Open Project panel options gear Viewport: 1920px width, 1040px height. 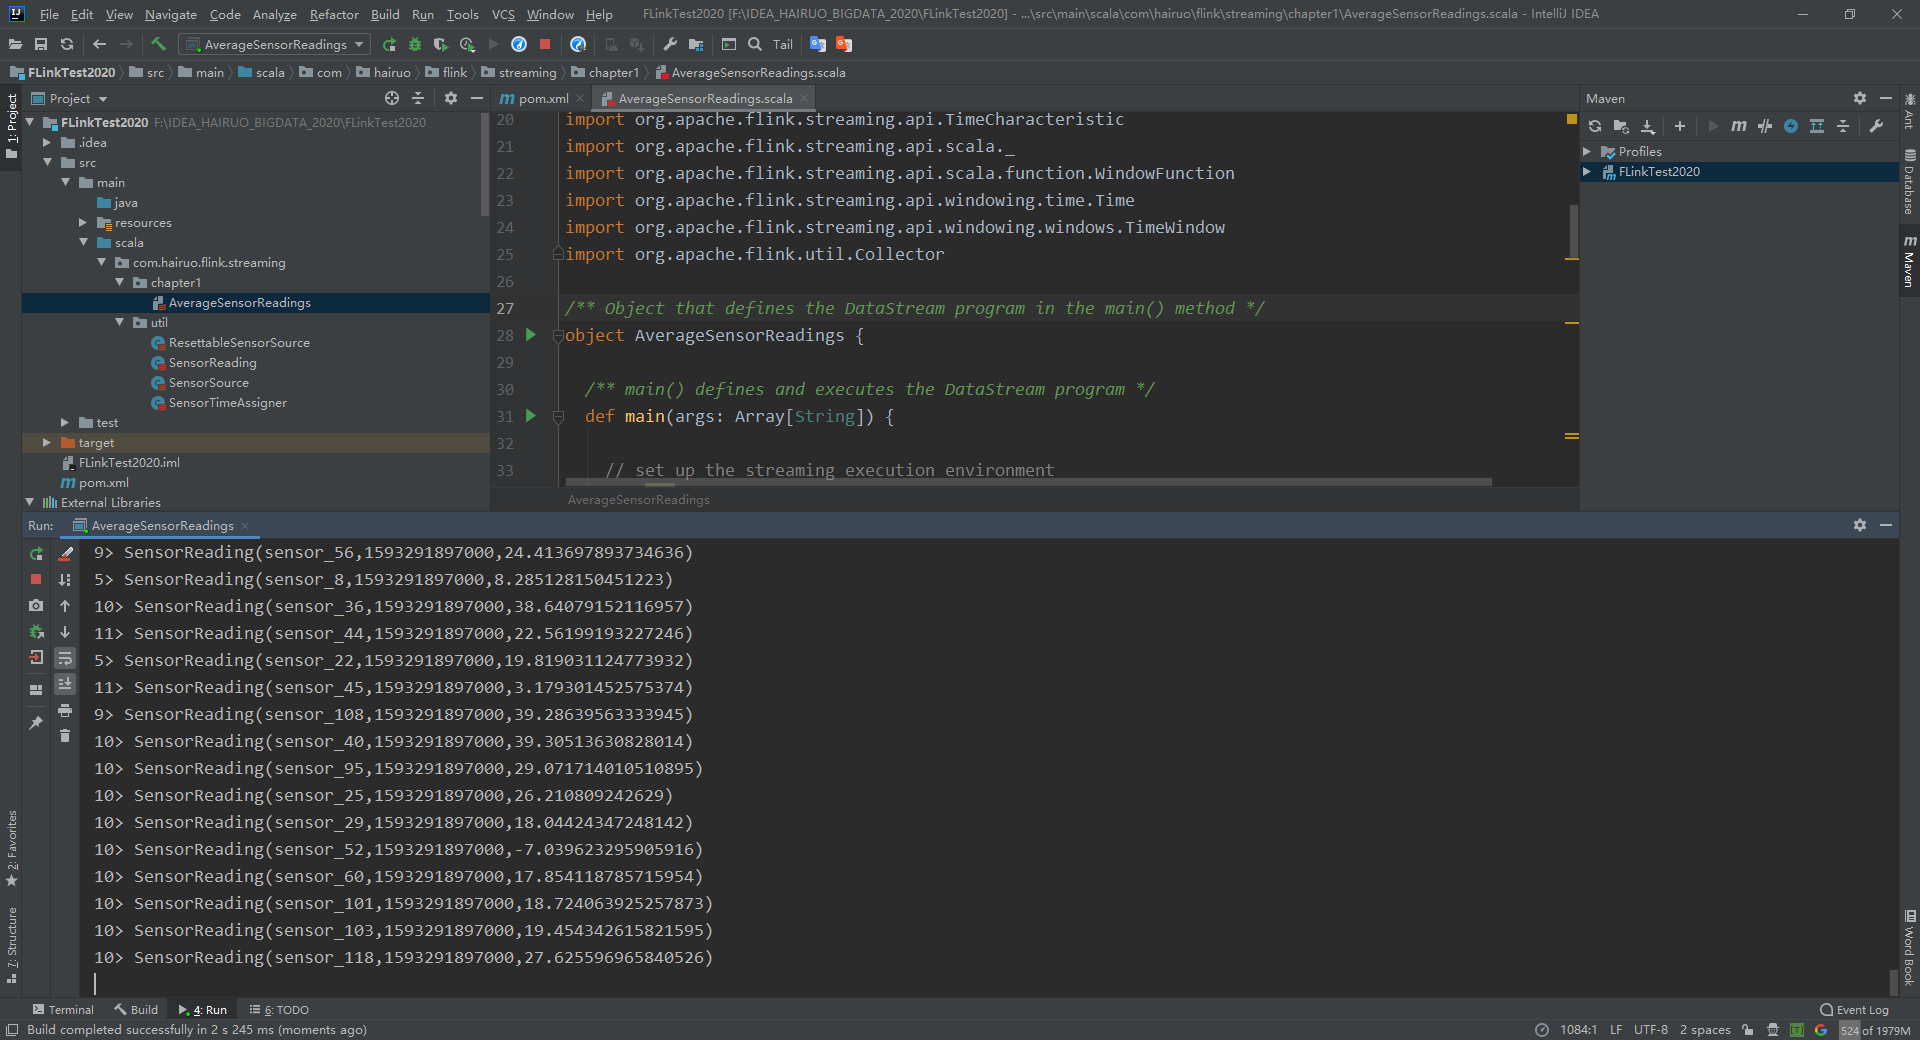(x=451, y=98)
